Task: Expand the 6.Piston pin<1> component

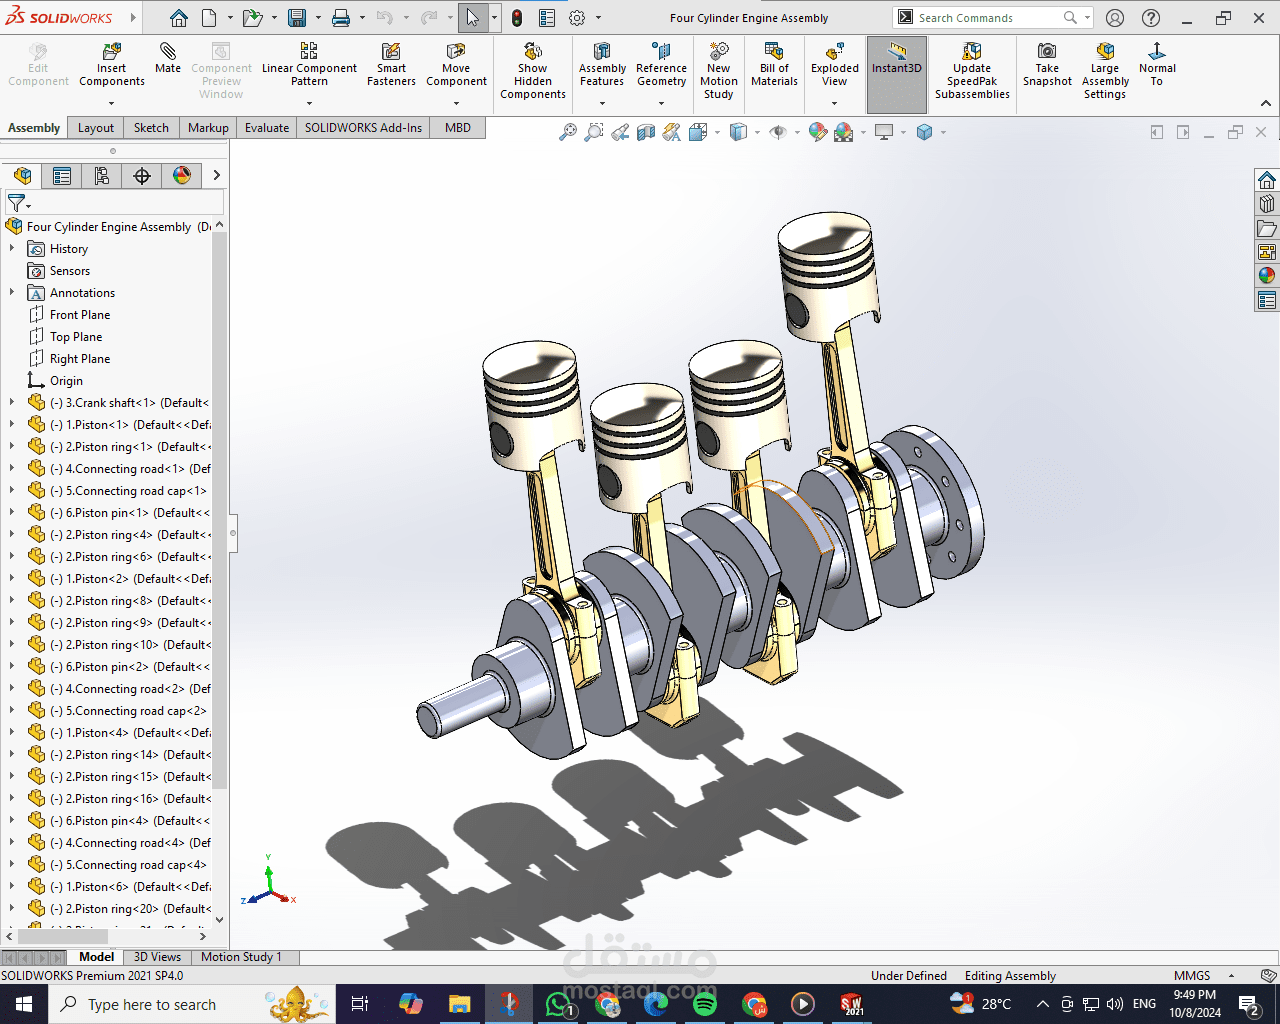Action: [x=12, y=513]
